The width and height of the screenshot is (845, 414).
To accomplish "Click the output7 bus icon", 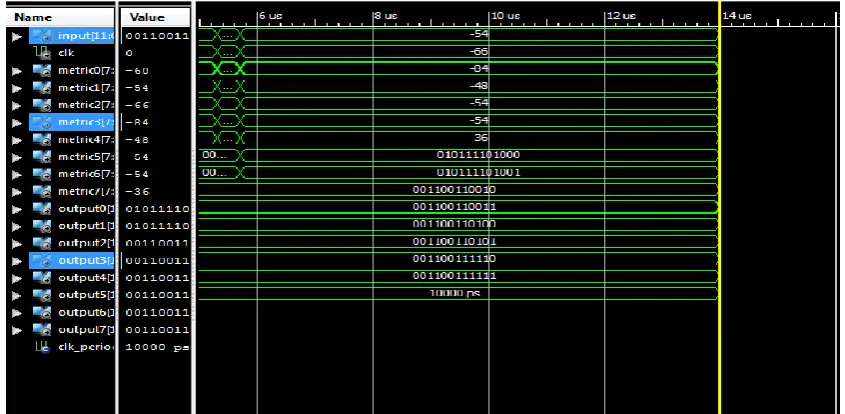I will tap(41, 330).
